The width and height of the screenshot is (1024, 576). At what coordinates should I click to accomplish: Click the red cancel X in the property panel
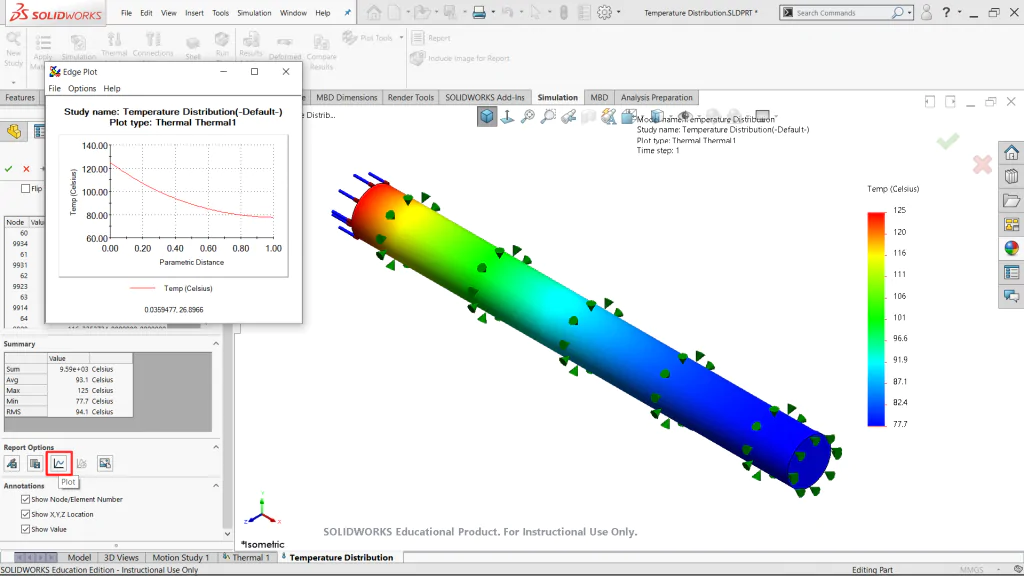coord(26,168)
